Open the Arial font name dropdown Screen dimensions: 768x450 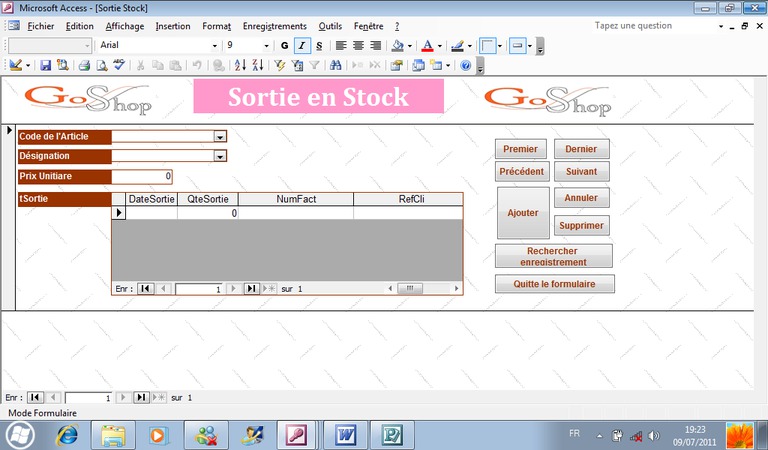tap(214, 45)
